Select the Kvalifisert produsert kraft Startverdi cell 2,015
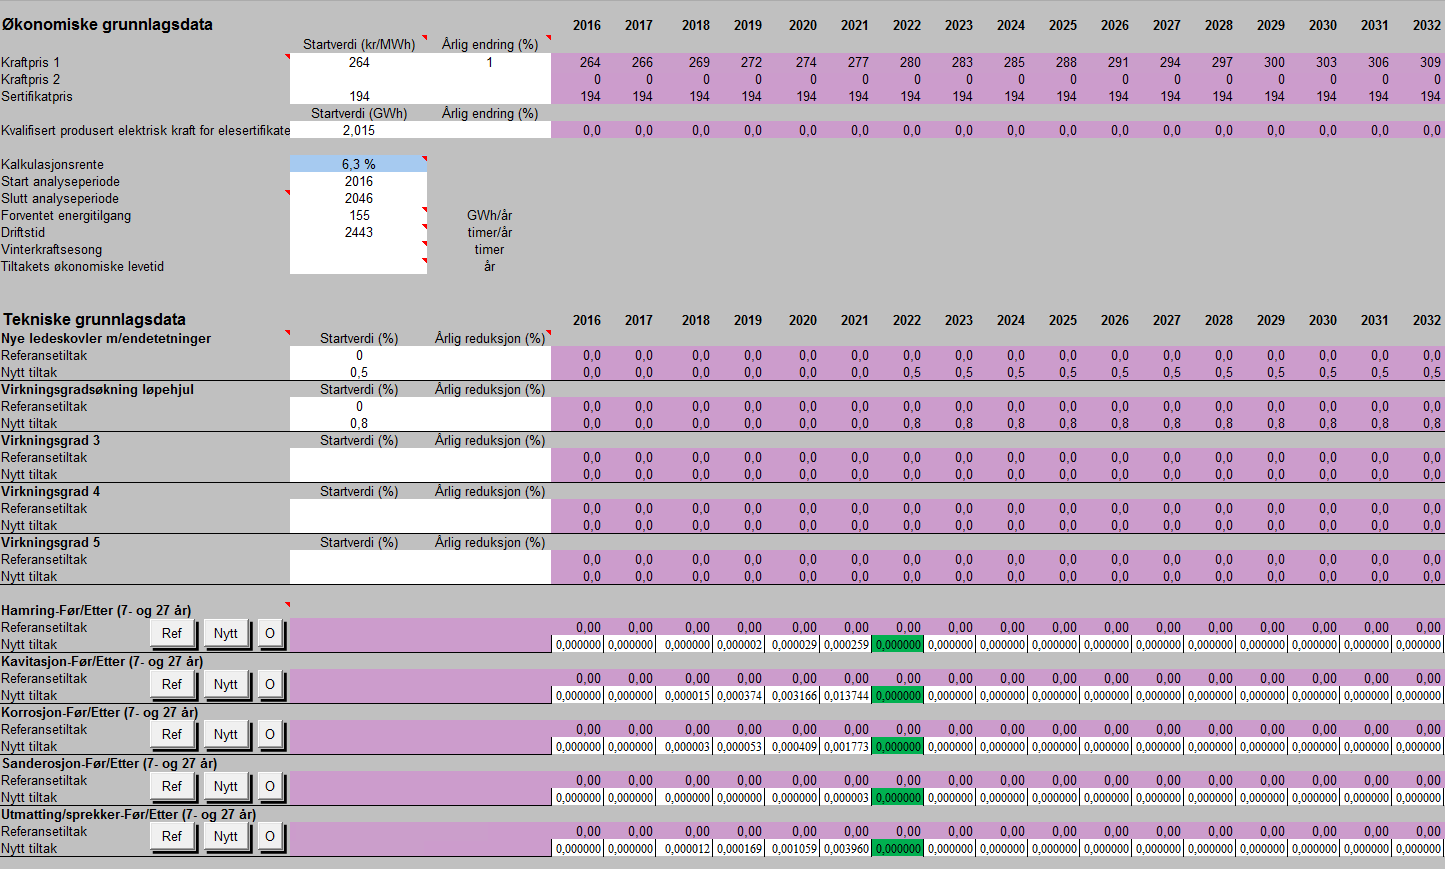Screen dimensions: 1445x869 [x=358, y=130]
